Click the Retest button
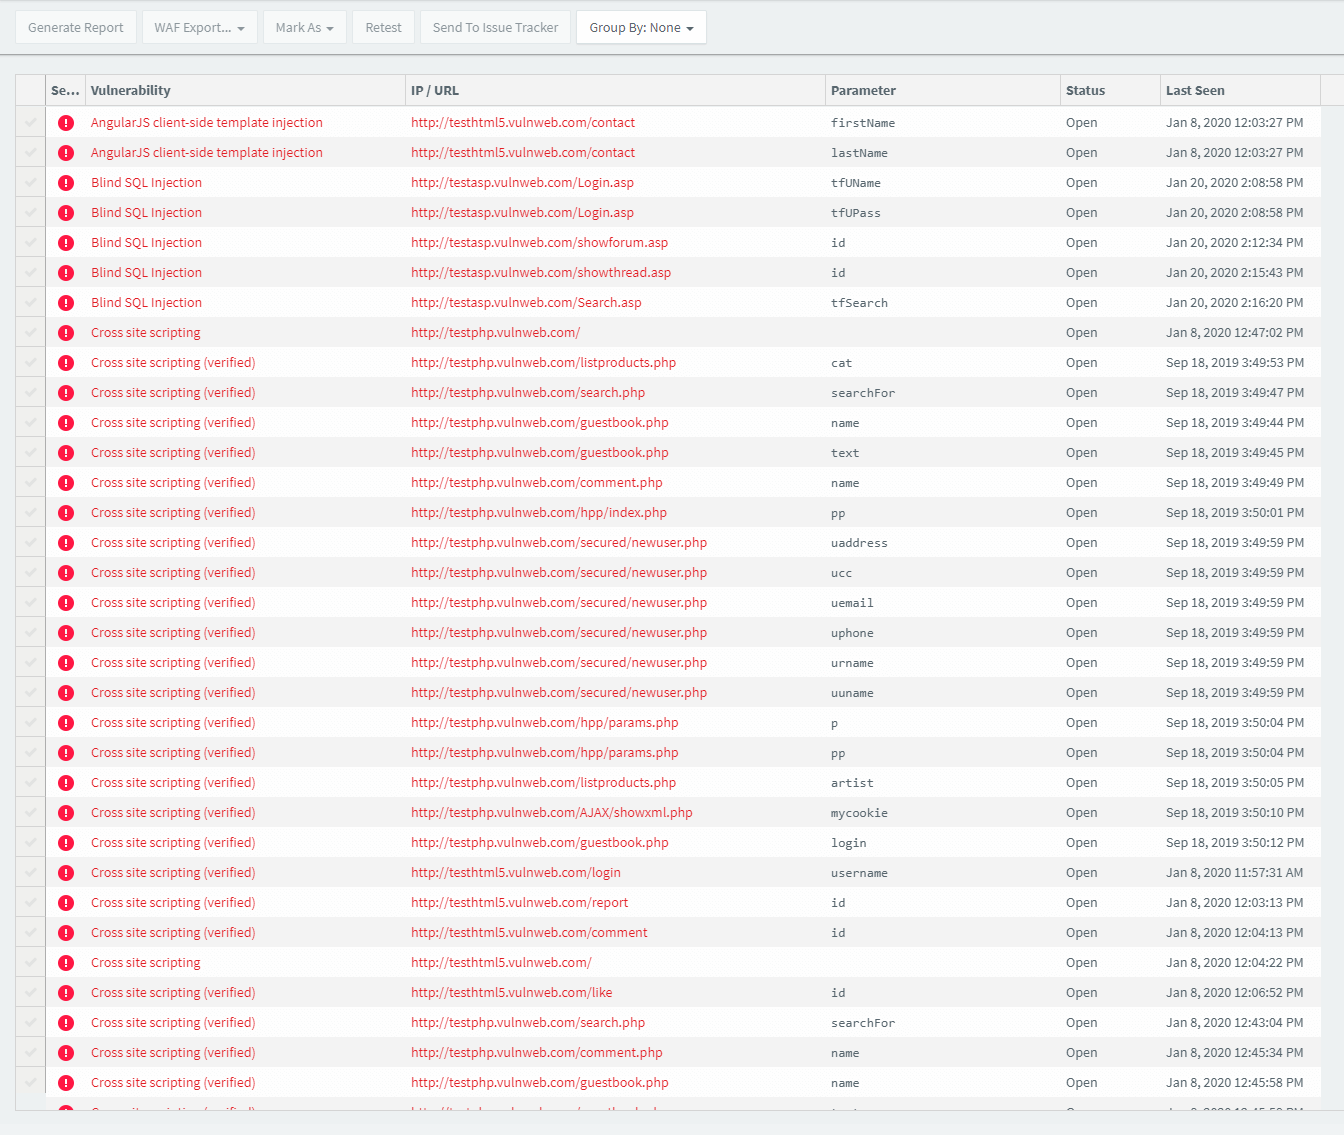This screenshot has width=1344, height=1135. (383, 27)
